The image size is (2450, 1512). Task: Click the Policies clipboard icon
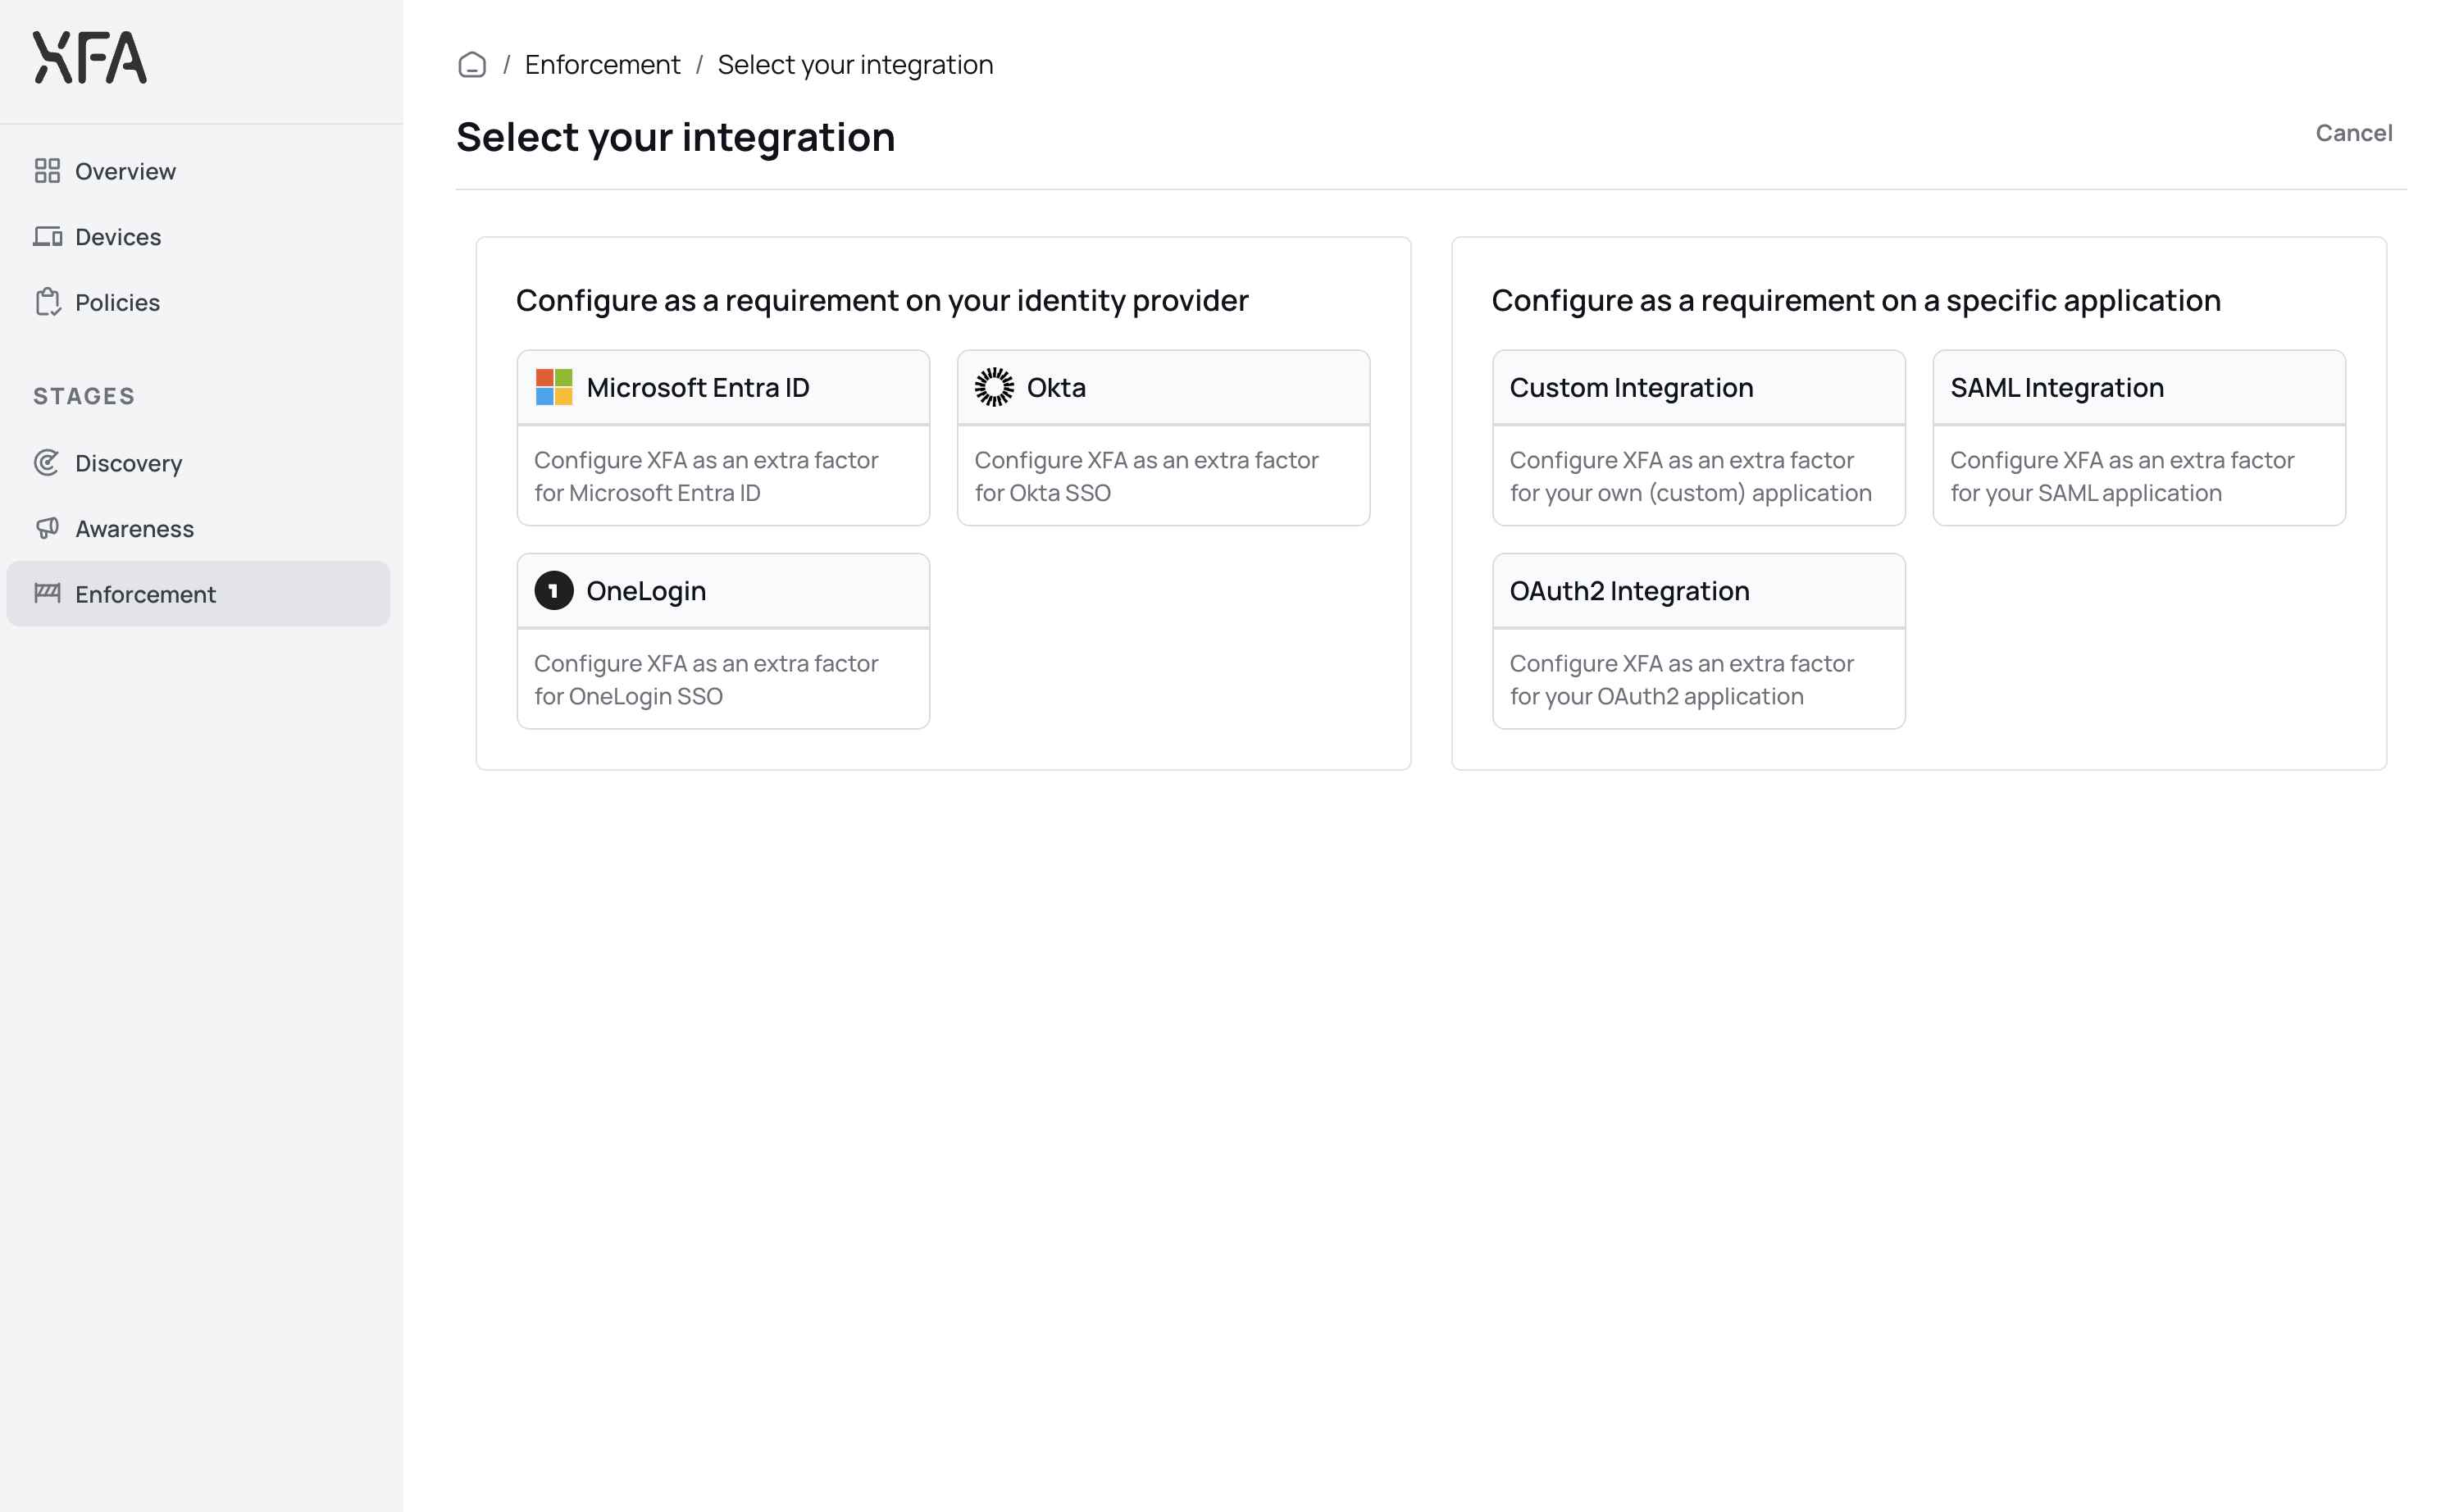[47, 302]
